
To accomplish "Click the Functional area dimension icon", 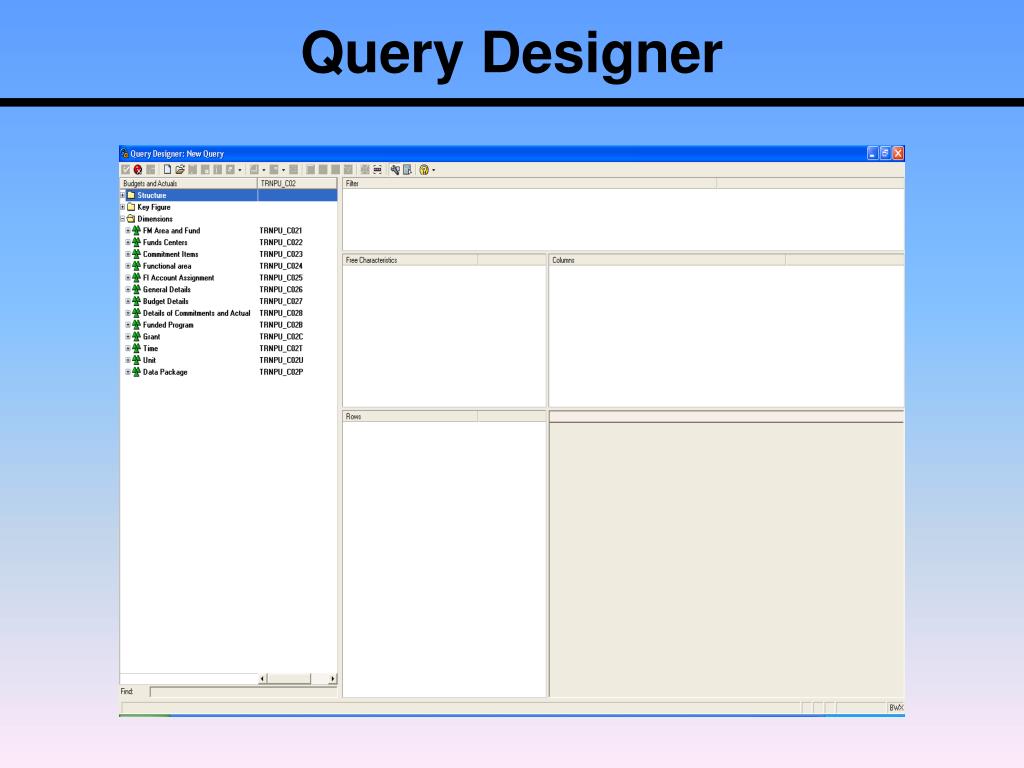I will pos(136,266).
